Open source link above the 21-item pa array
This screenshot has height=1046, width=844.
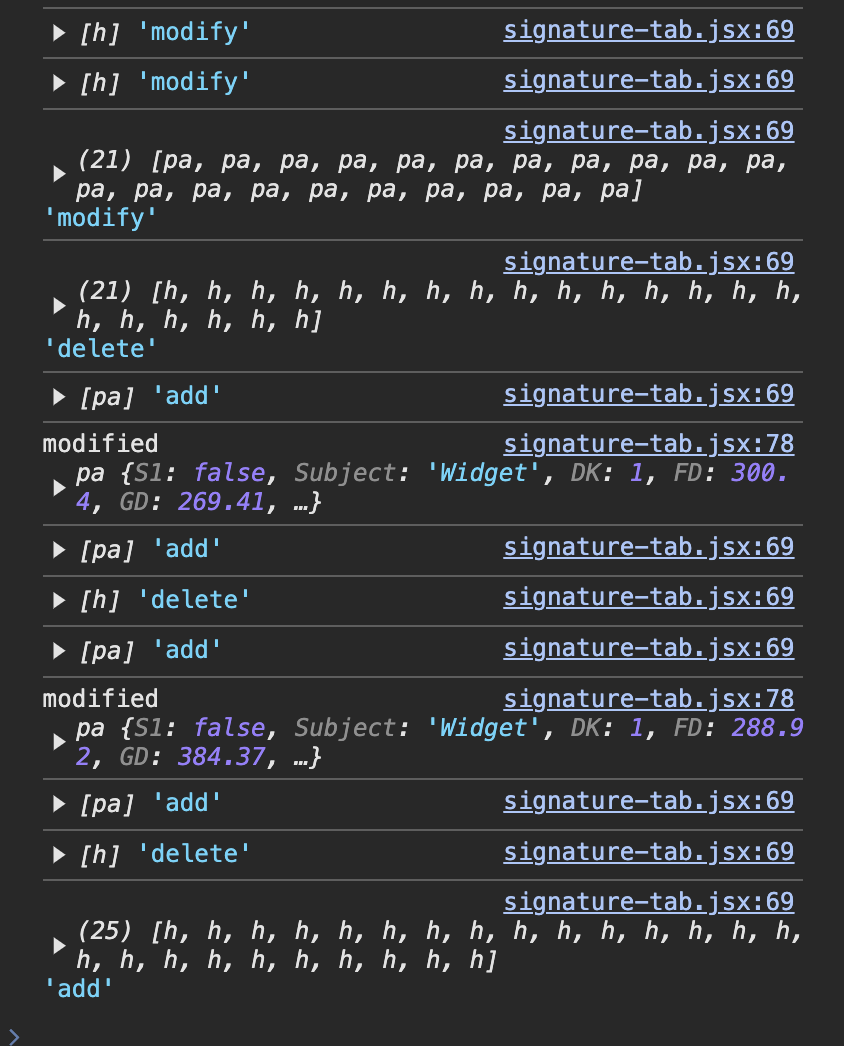(649, 131)
